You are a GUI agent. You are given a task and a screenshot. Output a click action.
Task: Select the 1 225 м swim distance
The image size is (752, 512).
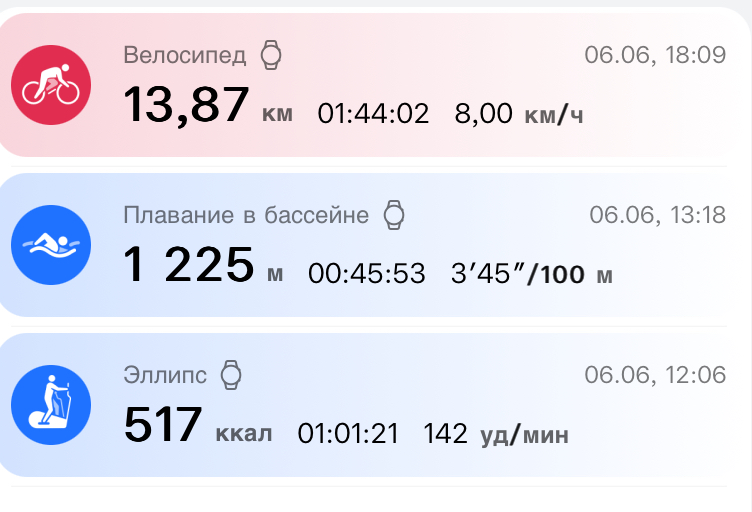[x=203, y=266]
